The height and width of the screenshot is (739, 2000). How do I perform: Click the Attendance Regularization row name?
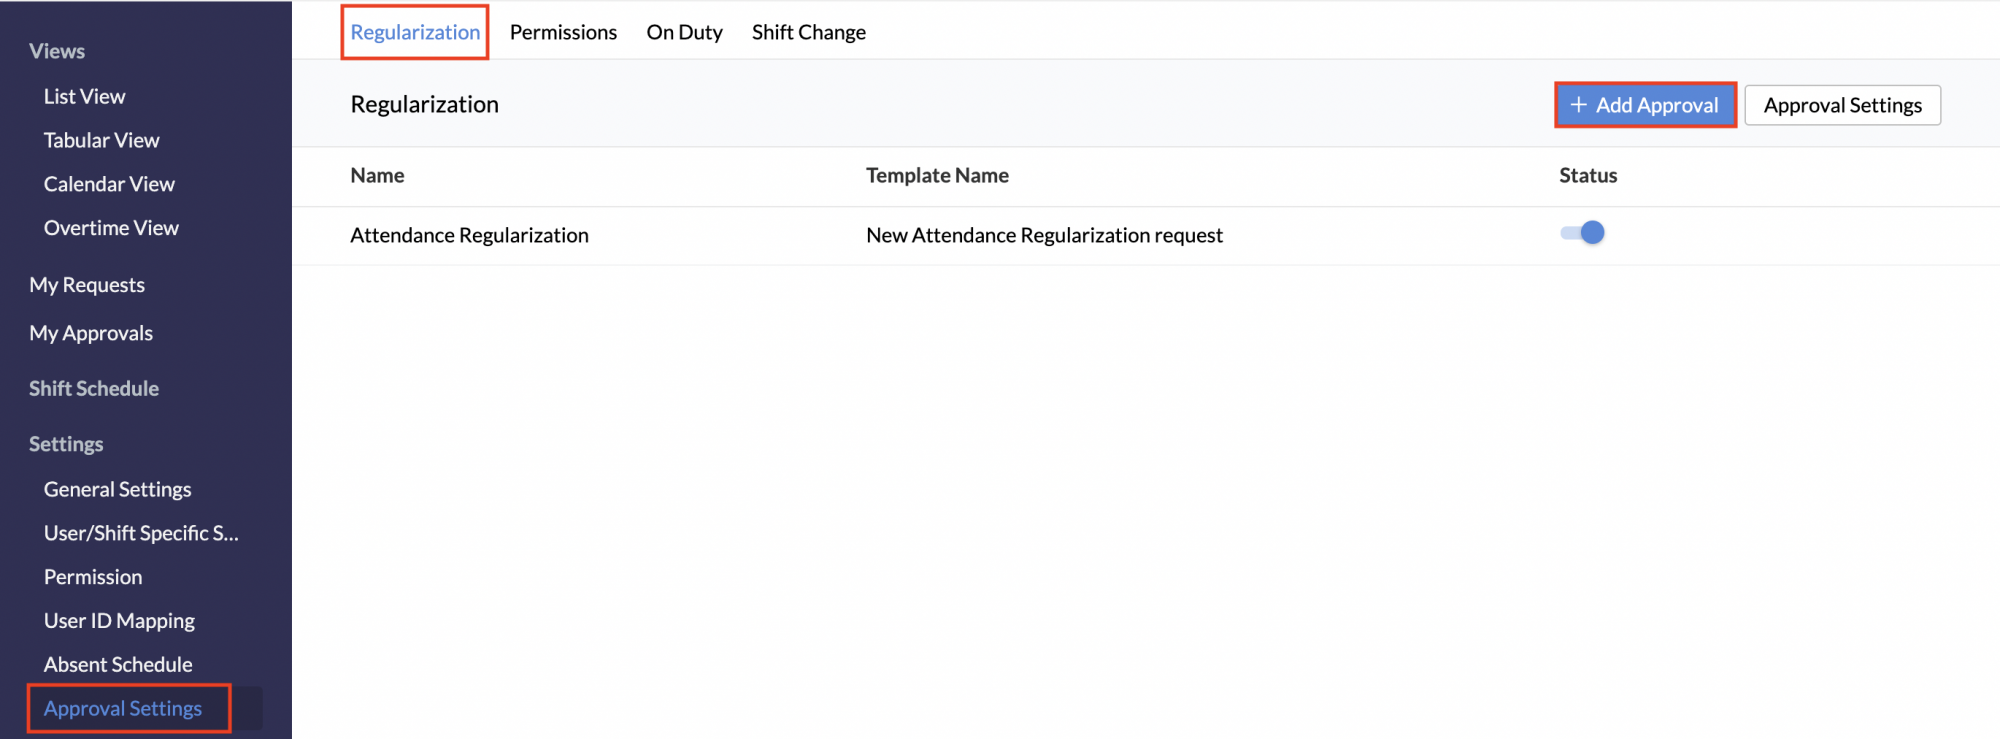[469, 235]
